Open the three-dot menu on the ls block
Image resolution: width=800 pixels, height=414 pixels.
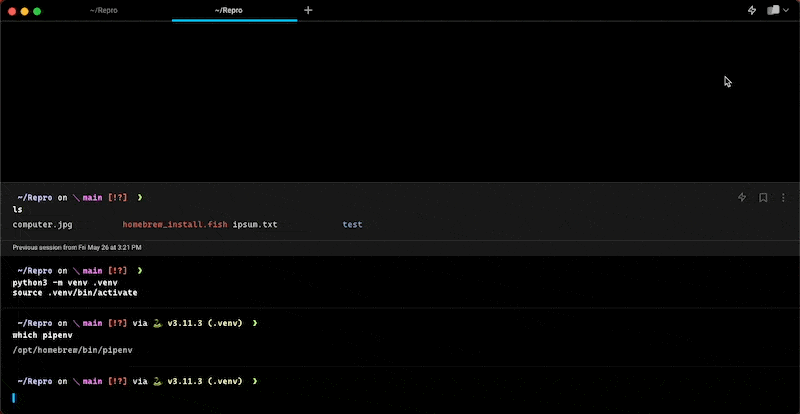783,198
